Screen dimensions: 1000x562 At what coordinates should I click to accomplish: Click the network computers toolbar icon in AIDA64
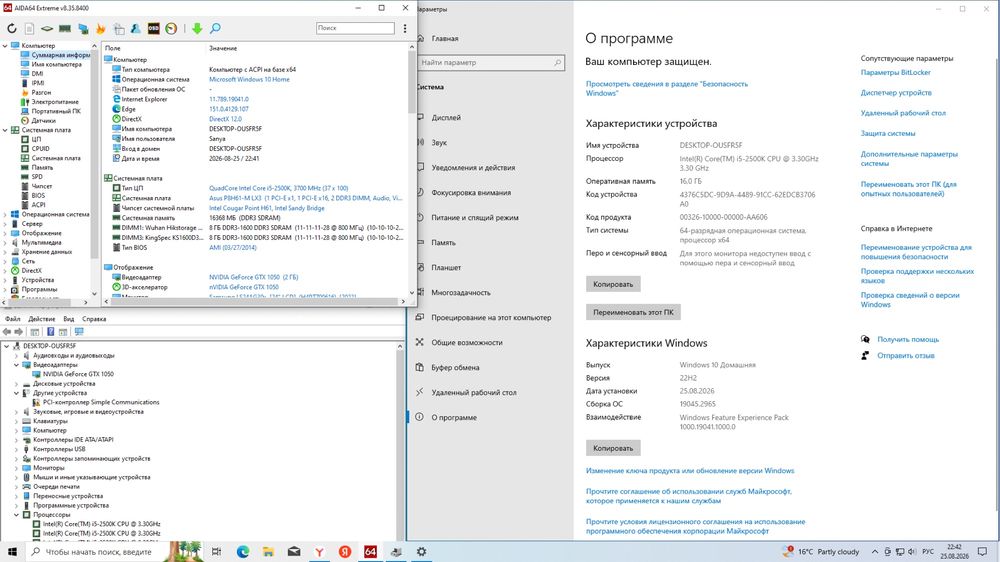(83, 28)
